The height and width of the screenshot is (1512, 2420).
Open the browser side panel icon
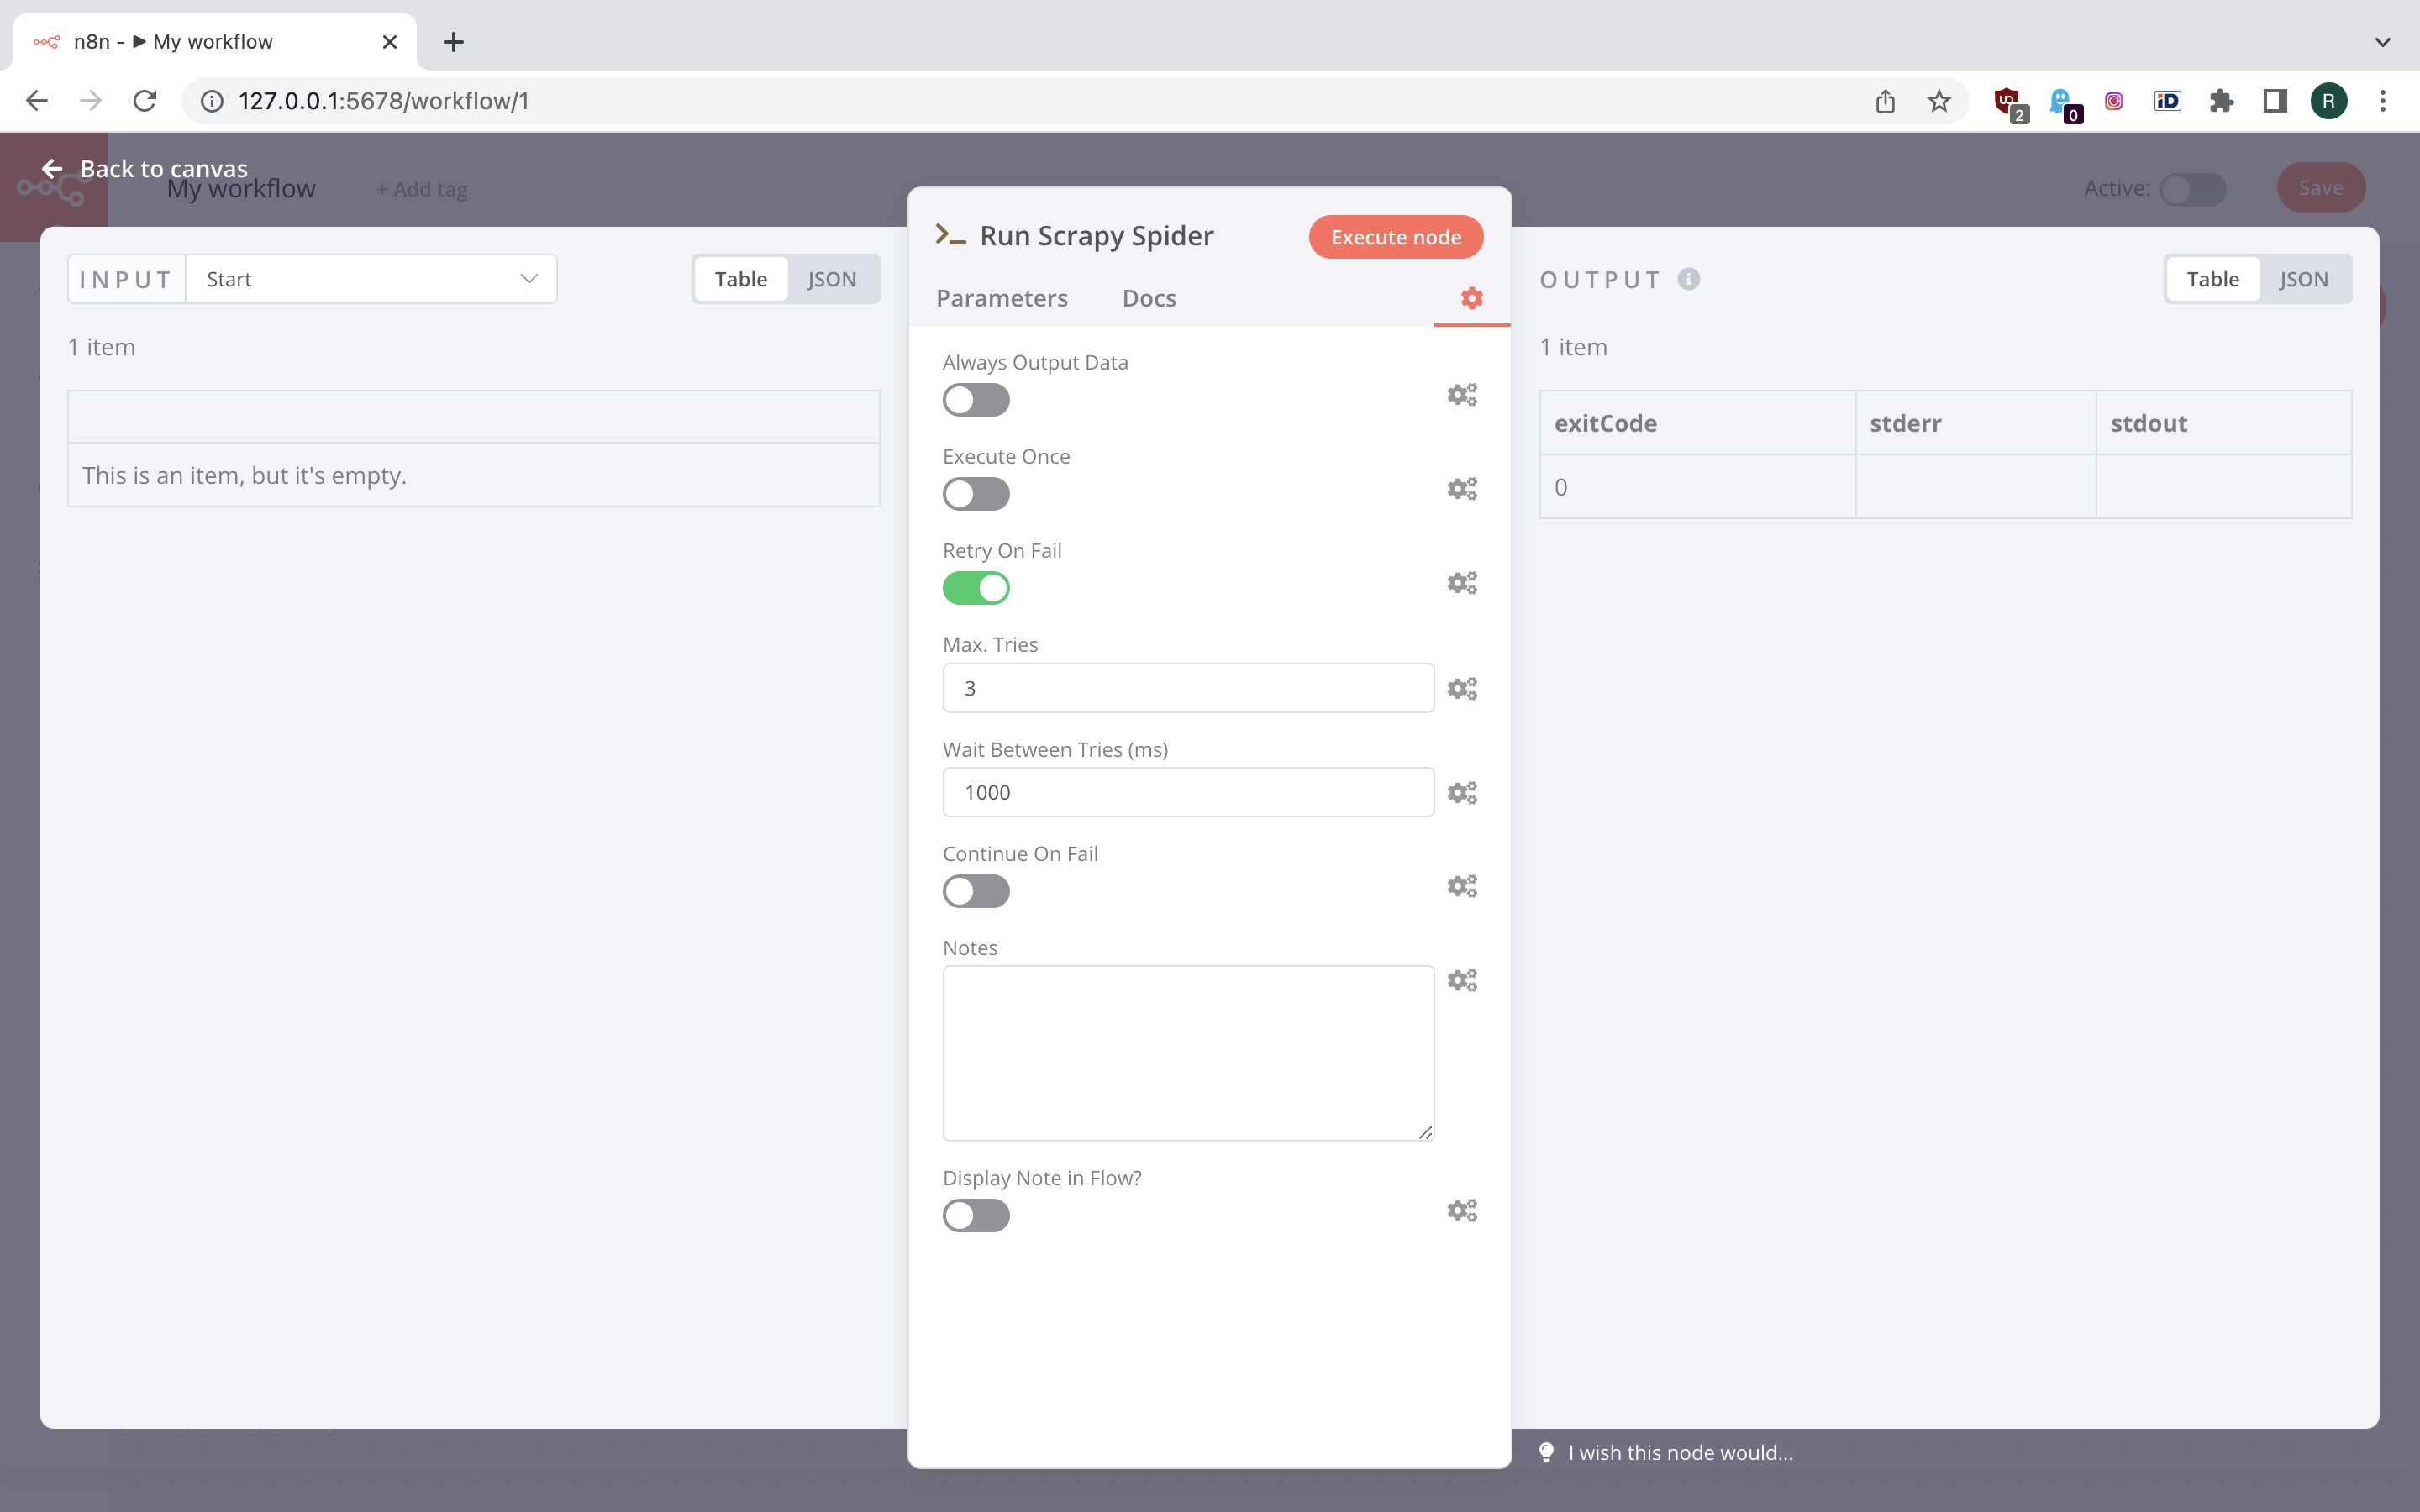click(2275, 101)
